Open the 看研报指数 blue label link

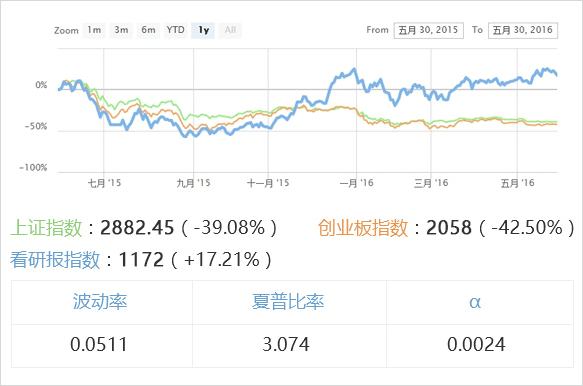55,260
